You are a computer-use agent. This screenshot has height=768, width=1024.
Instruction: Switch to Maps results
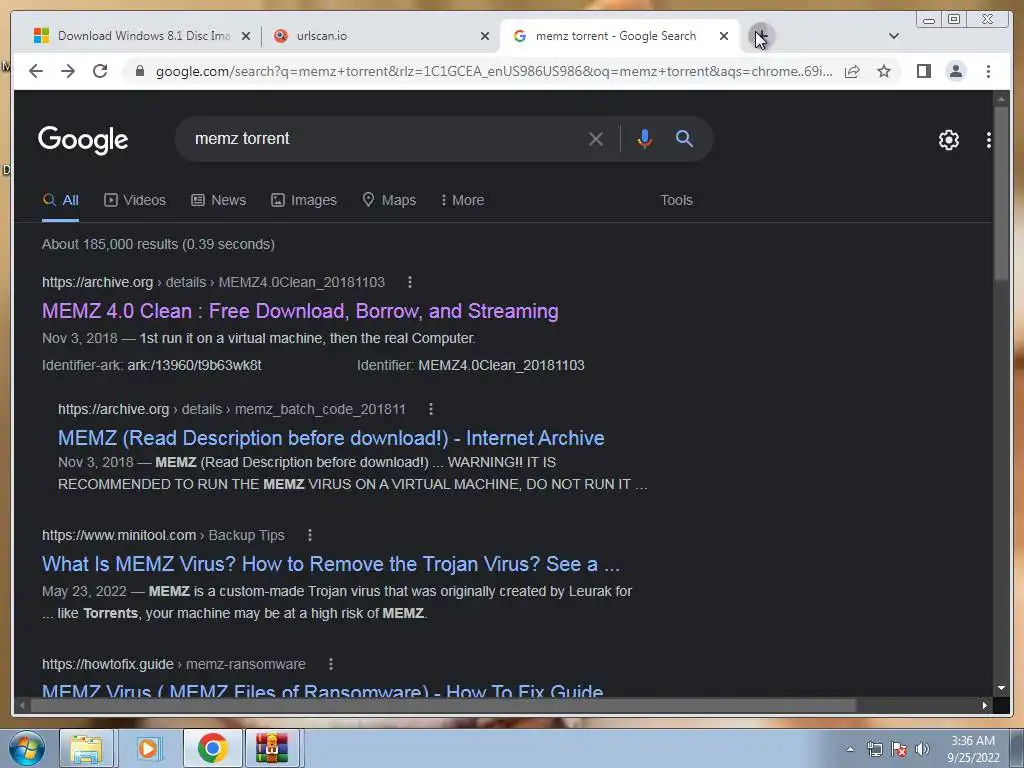389,200
